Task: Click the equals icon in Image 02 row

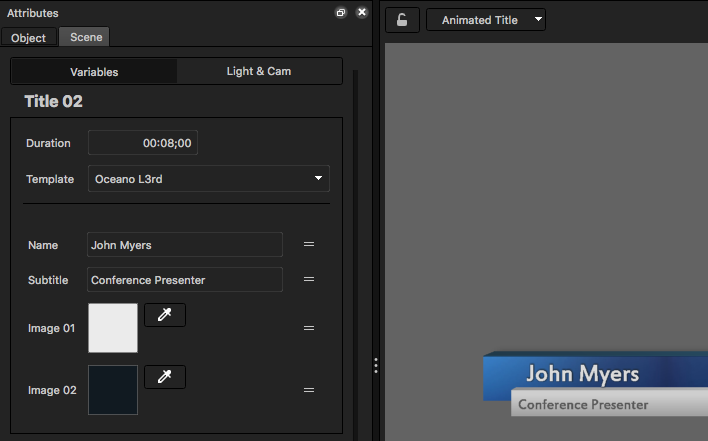Action: click(x=309, y=390)
